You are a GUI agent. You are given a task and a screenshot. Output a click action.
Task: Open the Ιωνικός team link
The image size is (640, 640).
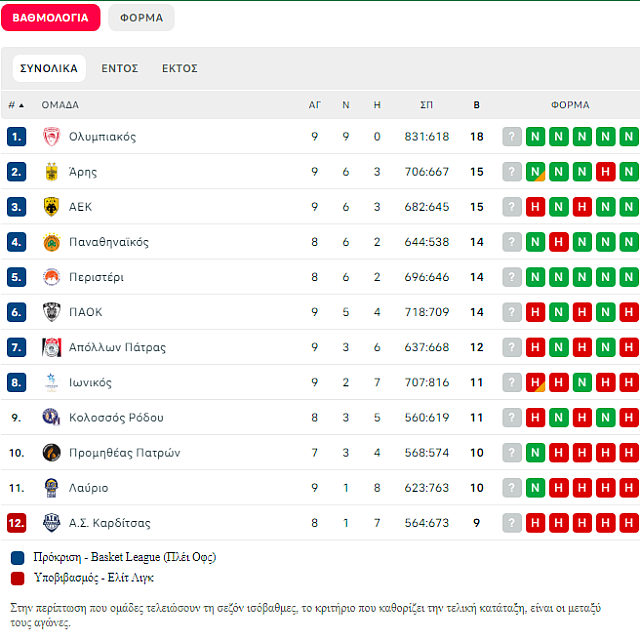[90, 383]
